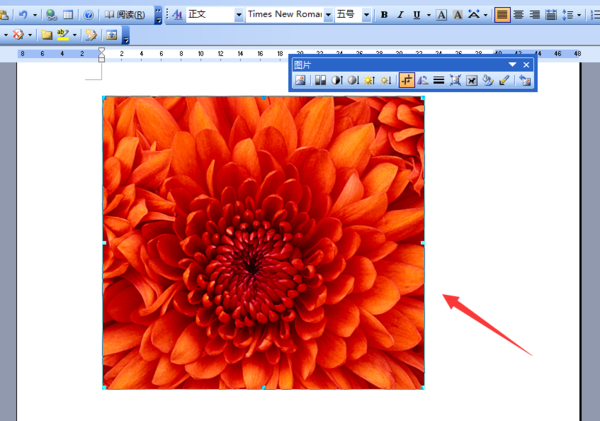600x421 pixels.
Task: Click the Paste icon
Action: (4, 15)
